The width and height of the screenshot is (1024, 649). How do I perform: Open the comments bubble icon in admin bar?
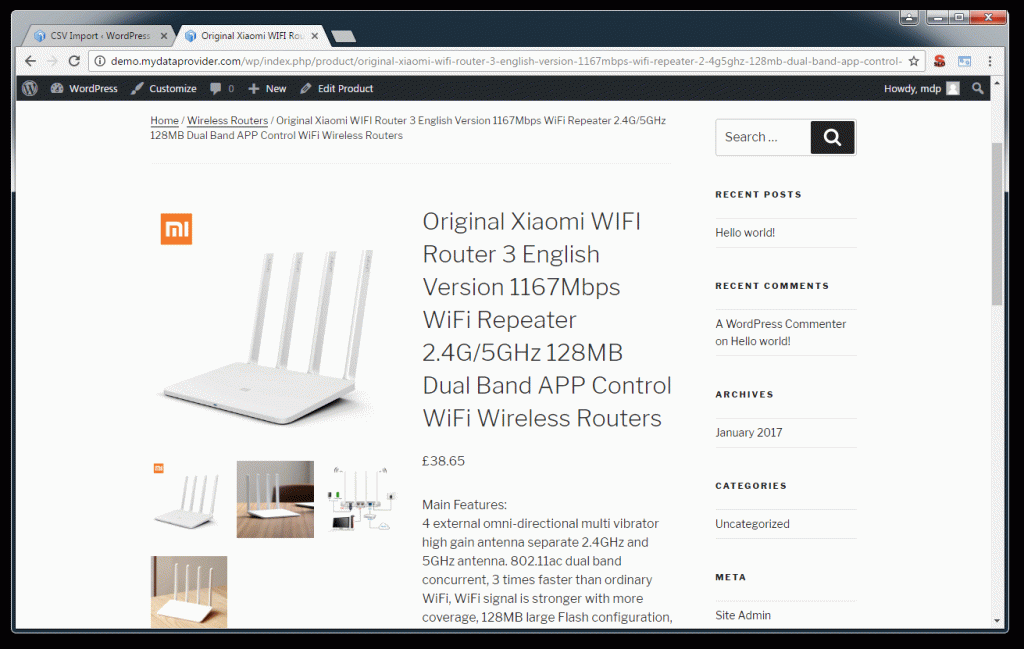click(x=216, y=88)
